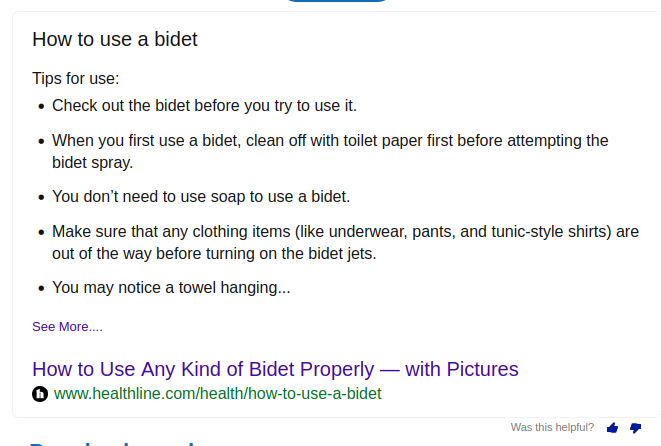The width and height of the screenshot is (661, 446).
Task: Click the 'Tips for use:' text
Action: pyautogui.click(x=75, y=78)
